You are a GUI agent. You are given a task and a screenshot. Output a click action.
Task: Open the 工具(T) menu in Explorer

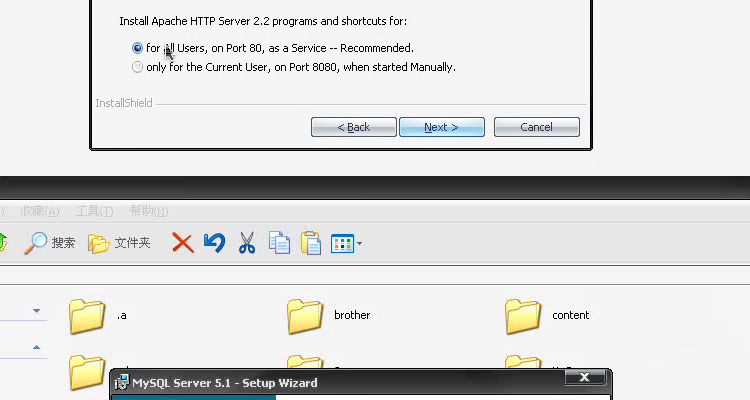click(95, 211)
